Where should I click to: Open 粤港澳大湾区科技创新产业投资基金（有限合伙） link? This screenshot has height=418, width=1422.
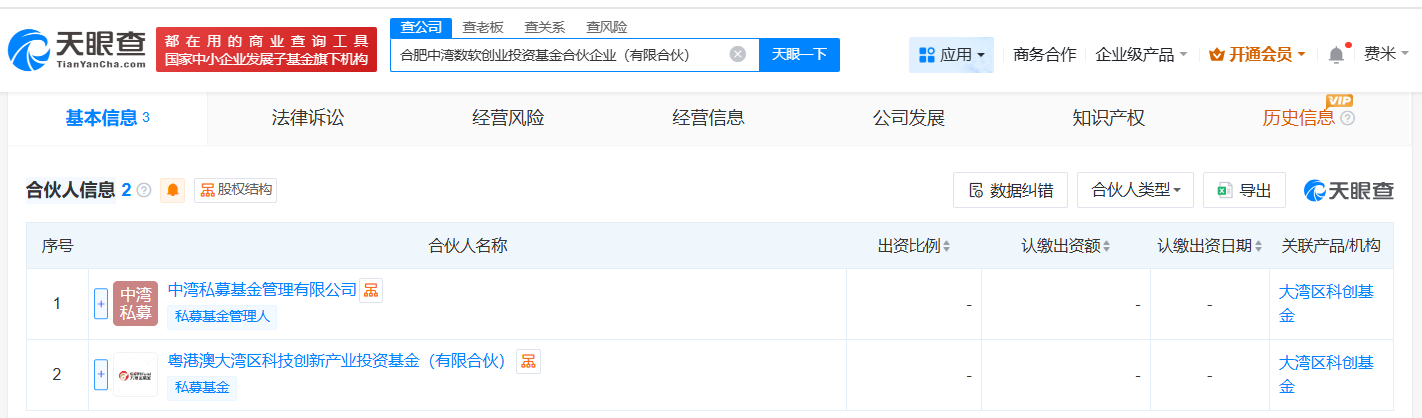[x=338, y=361]
